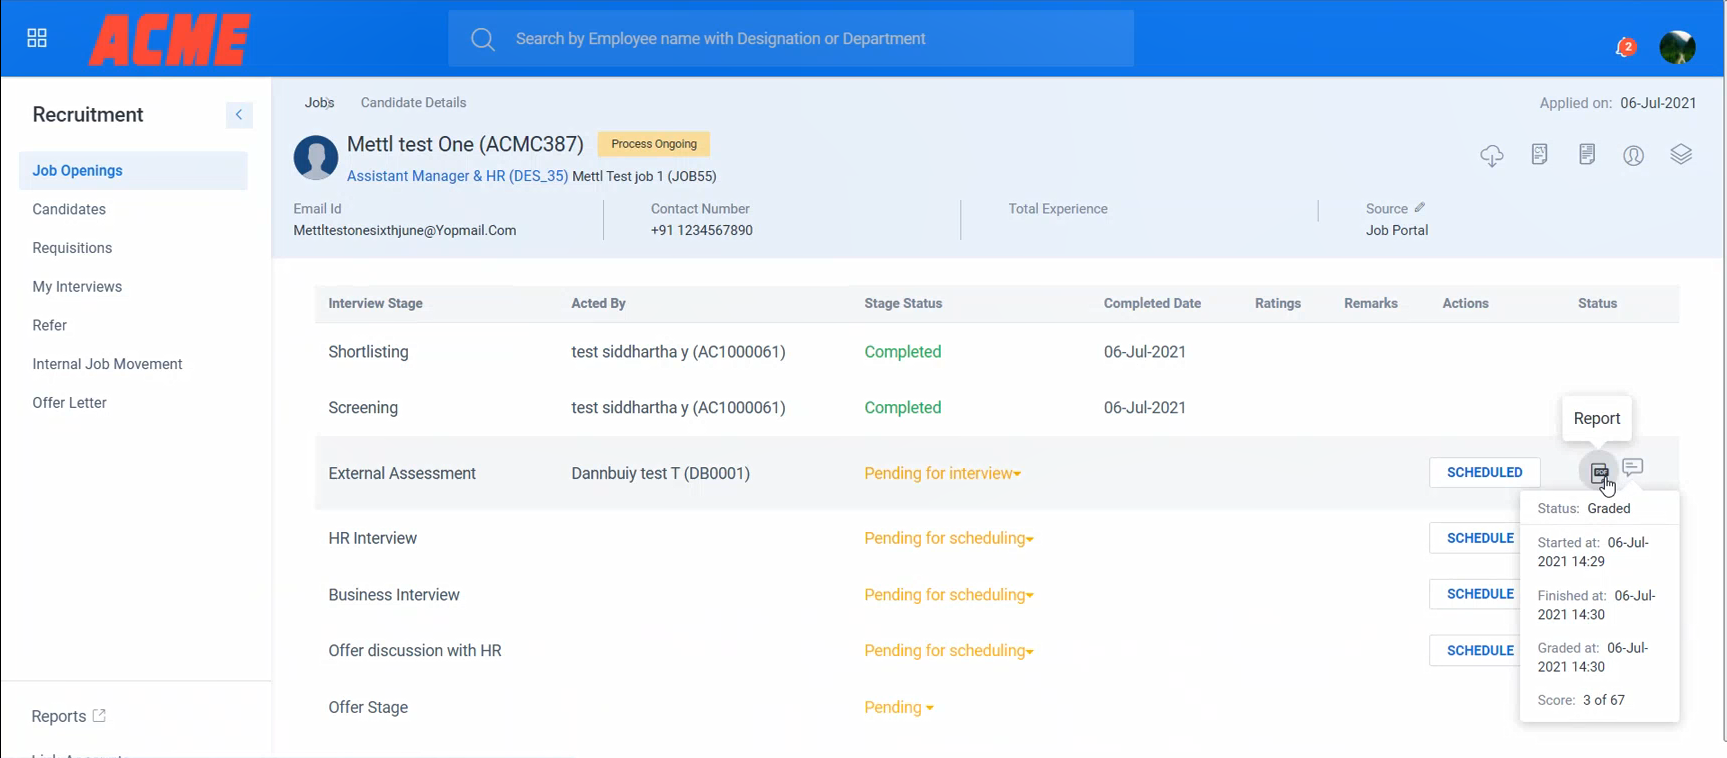This screenshot has width=1727, height=758.
Task: Click the cloud download icon
Action: click(1492, 155)
